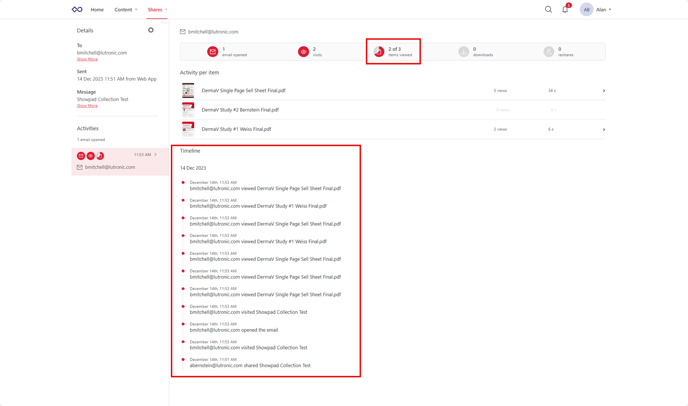
Task: Click the AB user avatar
Action: (586, 10)
